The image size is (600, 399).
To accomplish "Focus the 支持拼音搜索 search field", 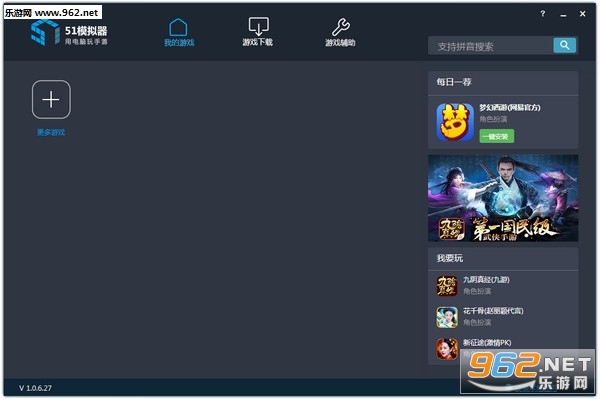I will pyautogui.click(x=491, y=46).
